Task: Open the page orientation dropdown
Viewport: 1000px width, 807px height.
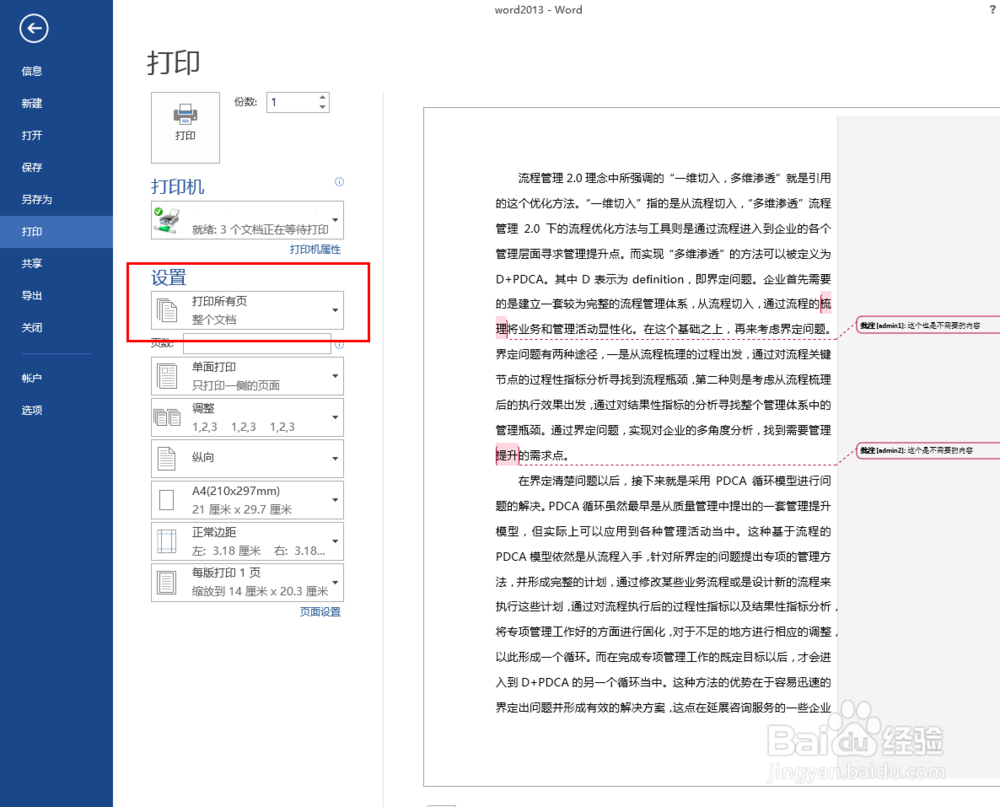Action: (334, 458)
